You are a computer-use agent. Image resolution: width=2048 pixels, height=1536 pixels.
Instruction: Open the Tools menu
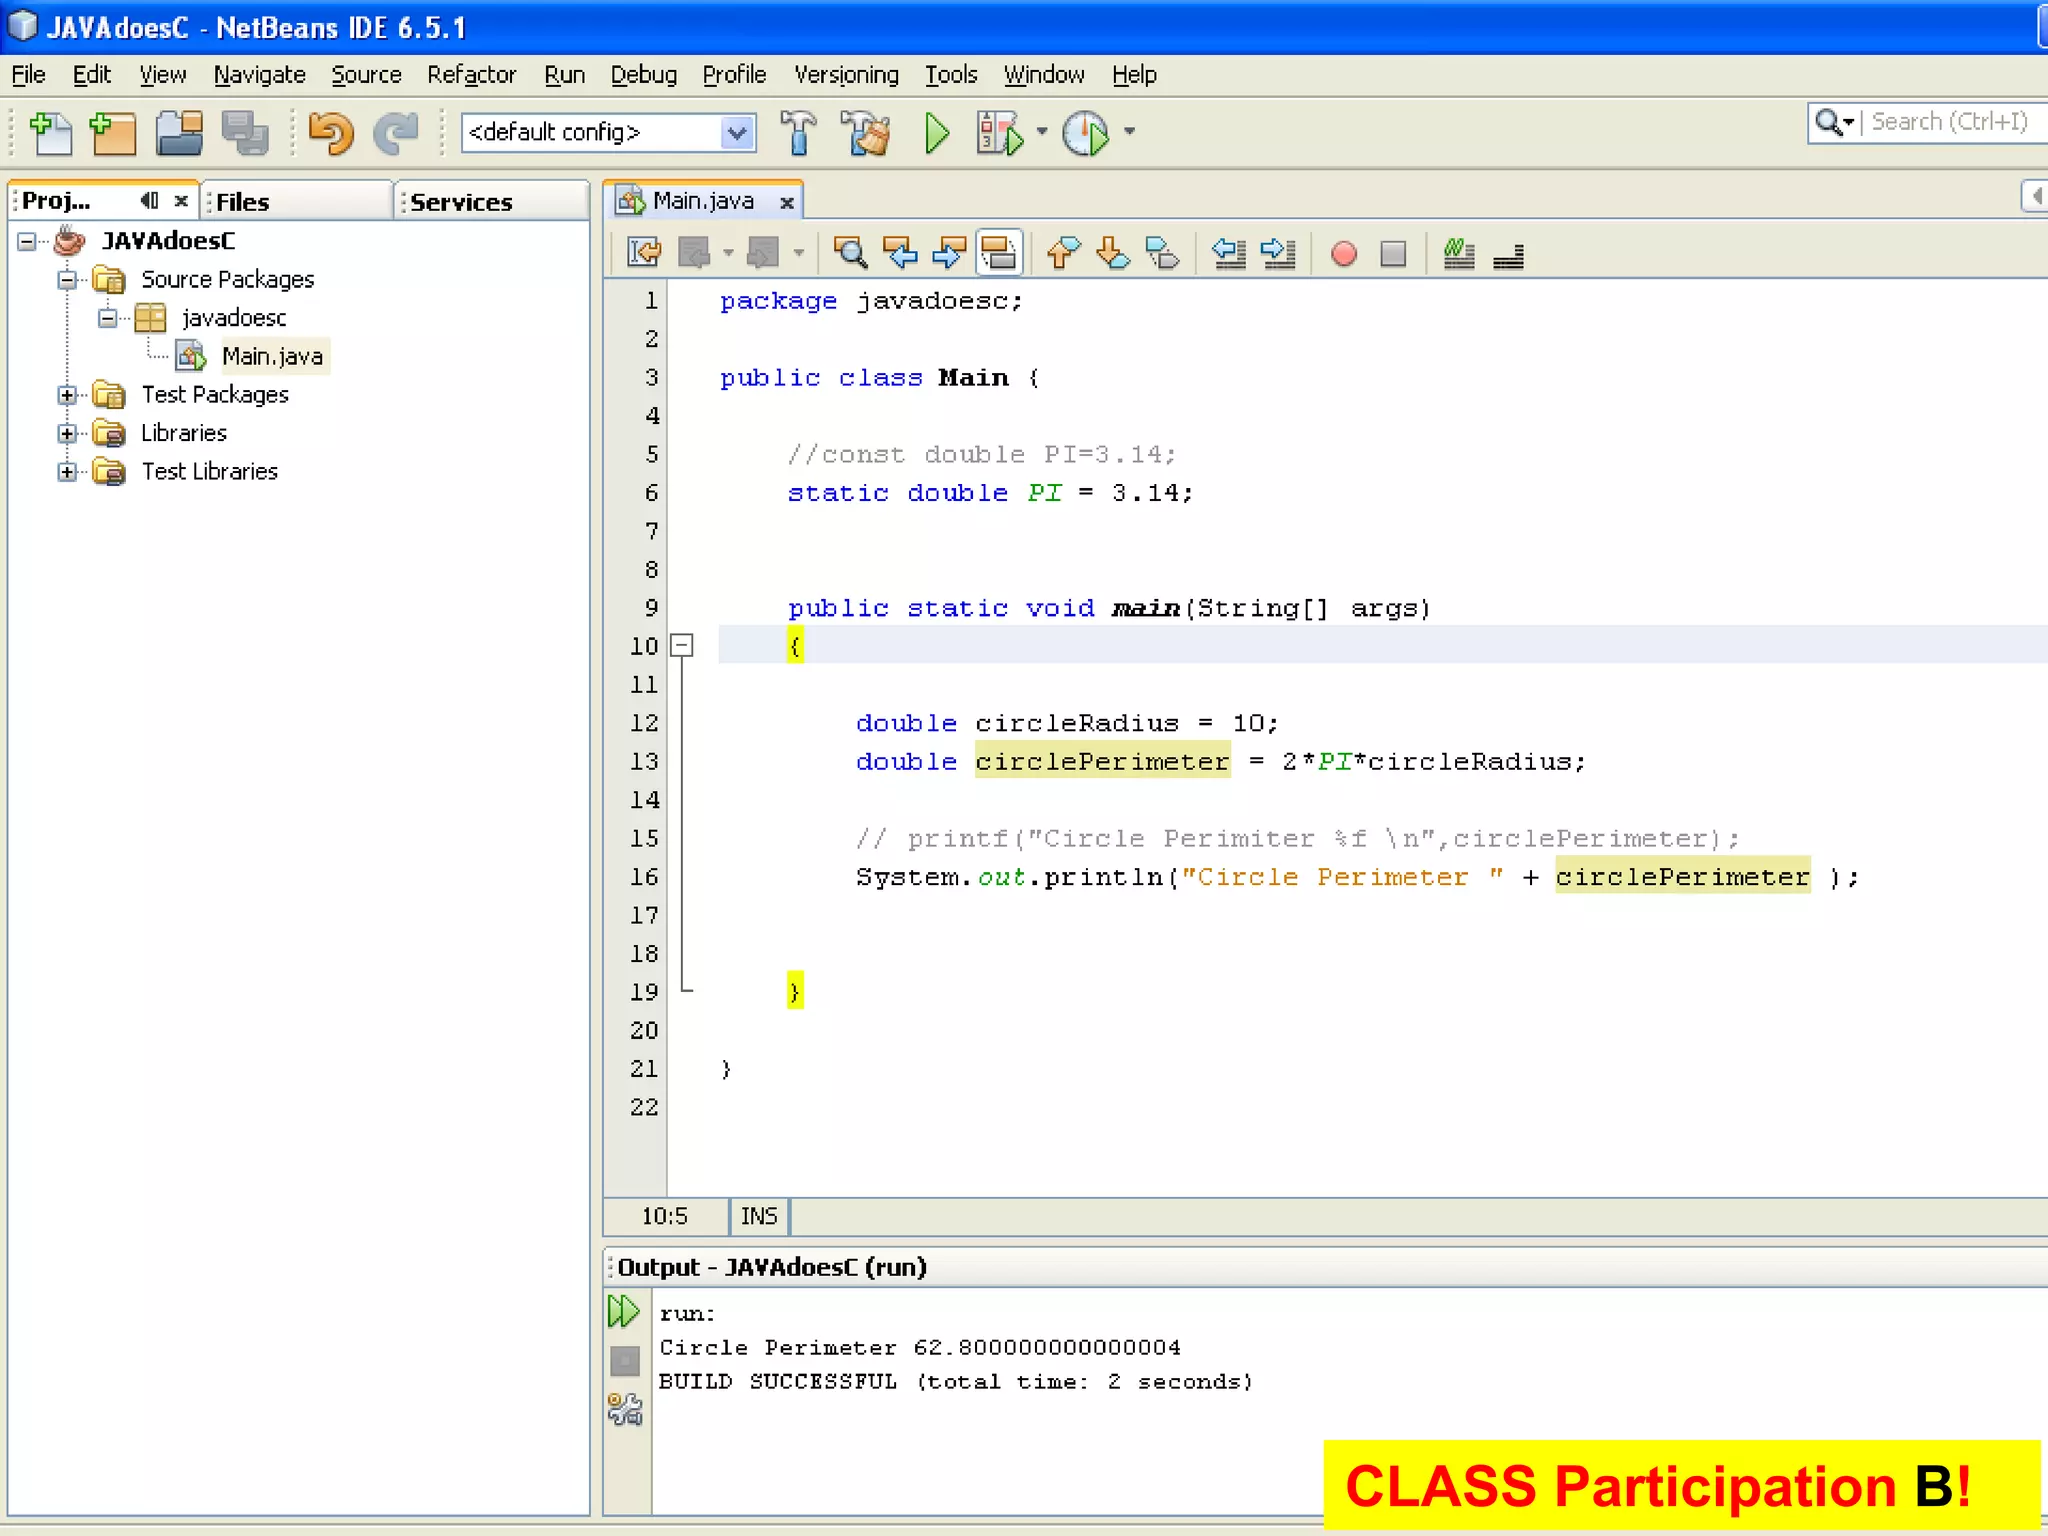tap(950, 75)
